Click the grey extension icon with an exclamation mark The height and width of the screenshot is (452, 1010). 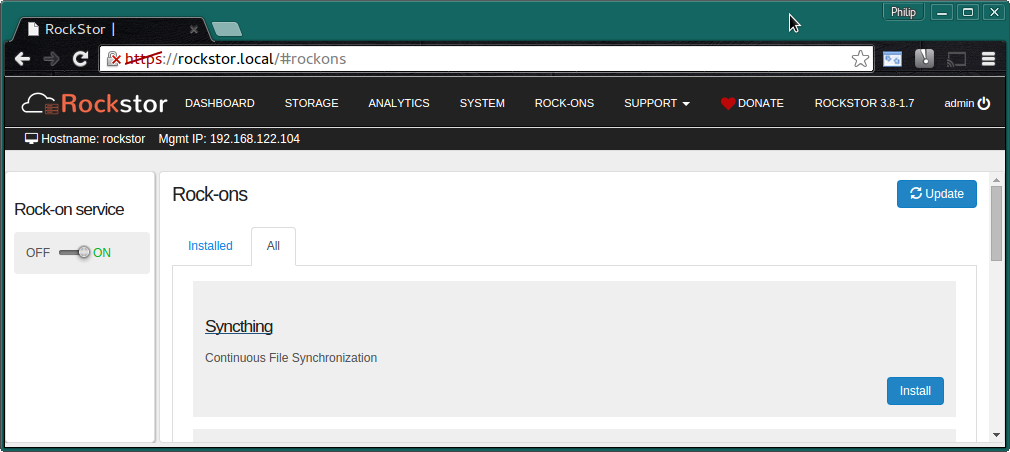[x=924, y=59]
